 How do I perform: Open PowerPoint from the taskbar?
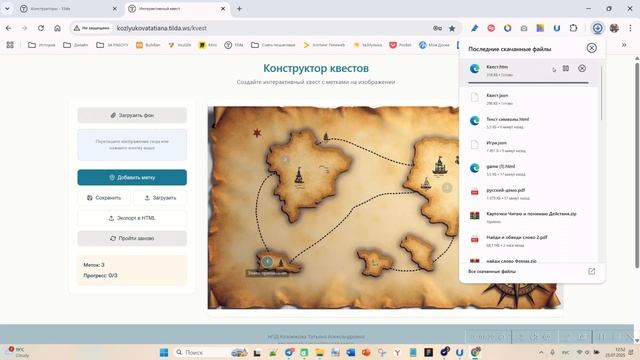[366, 352]
